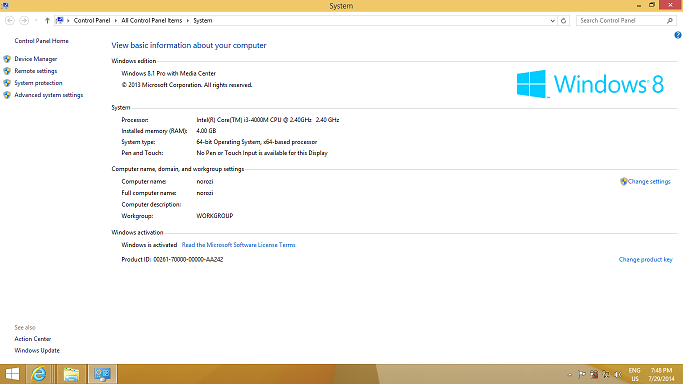
Task: Select the WORKGROUP value
Action: pyautogui.click(x=215, y=216)
